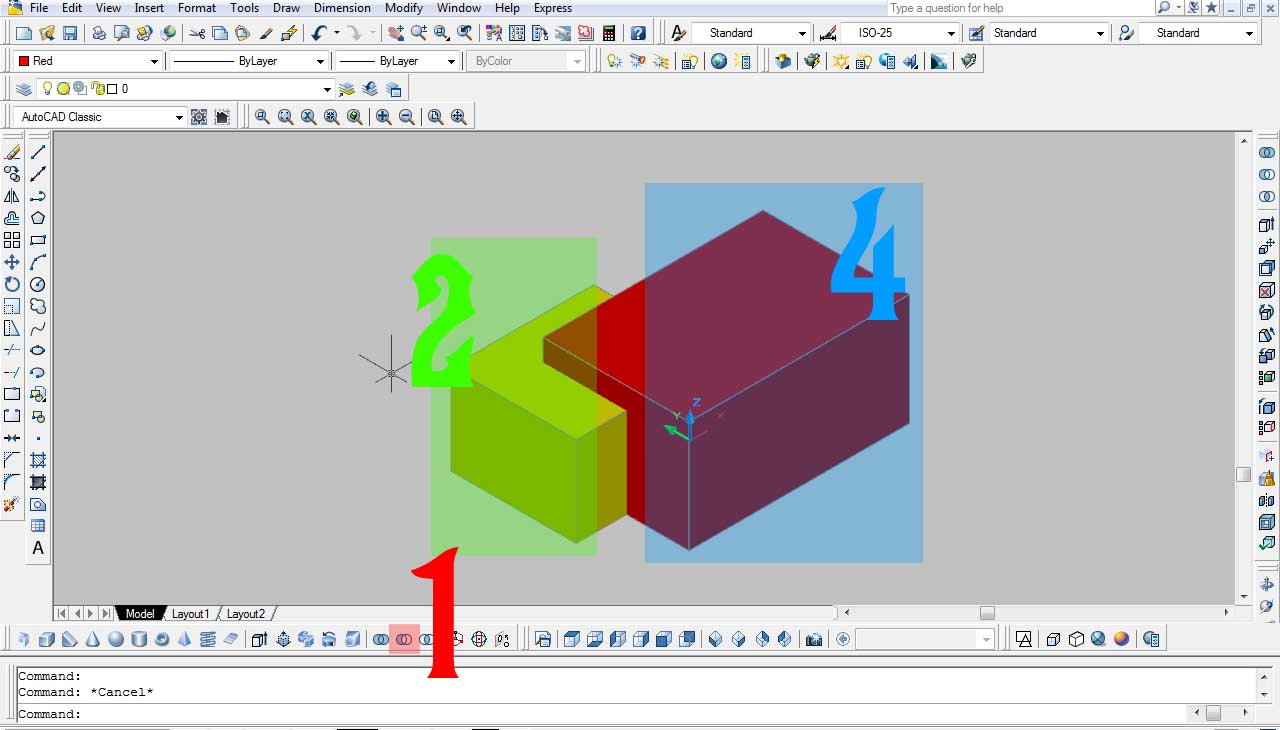
Task: Click the Sphere solid tool
Action: pos(116,639)
